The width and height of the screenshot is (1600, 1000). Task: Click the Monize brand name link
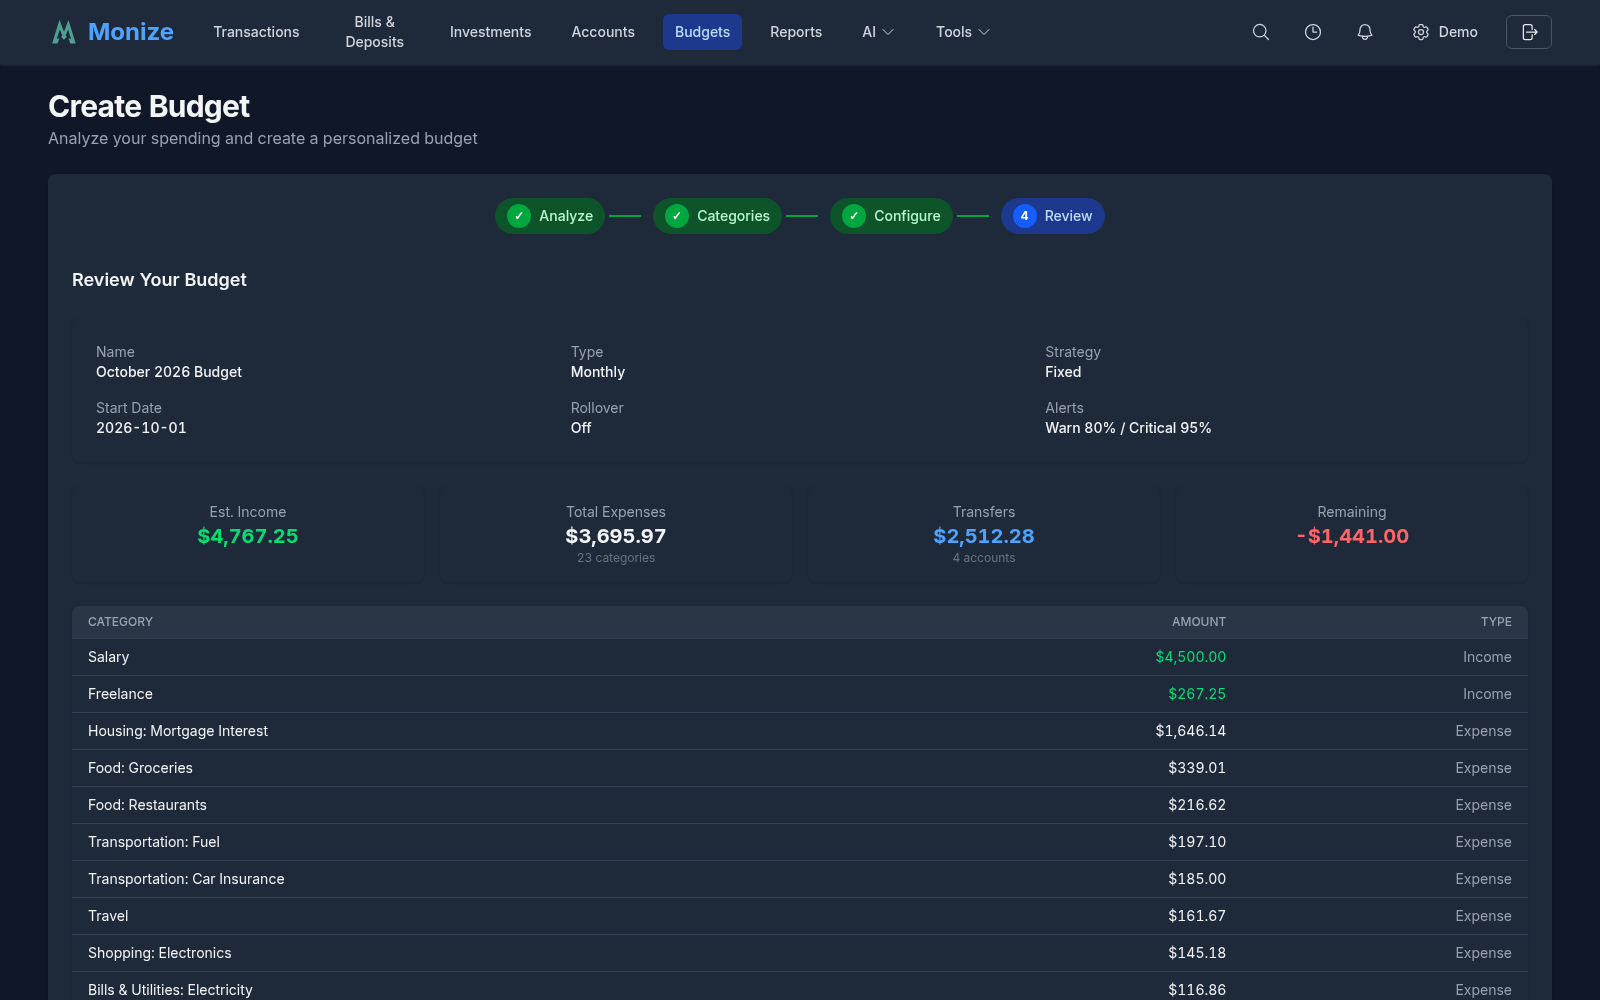131,32
